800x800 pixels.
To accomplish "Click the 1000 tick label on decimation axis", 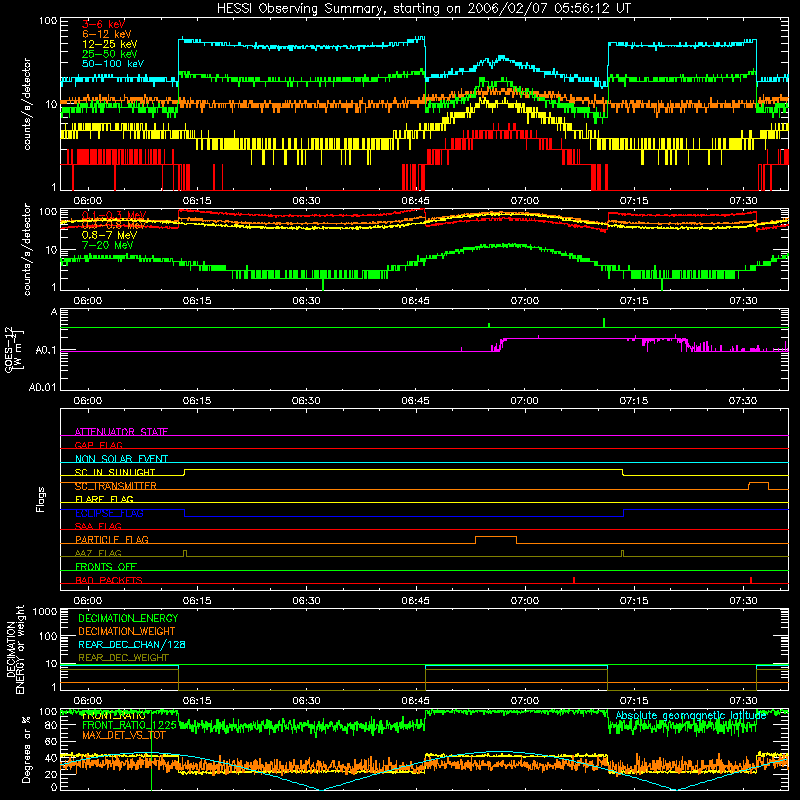I will pos(44,611).
